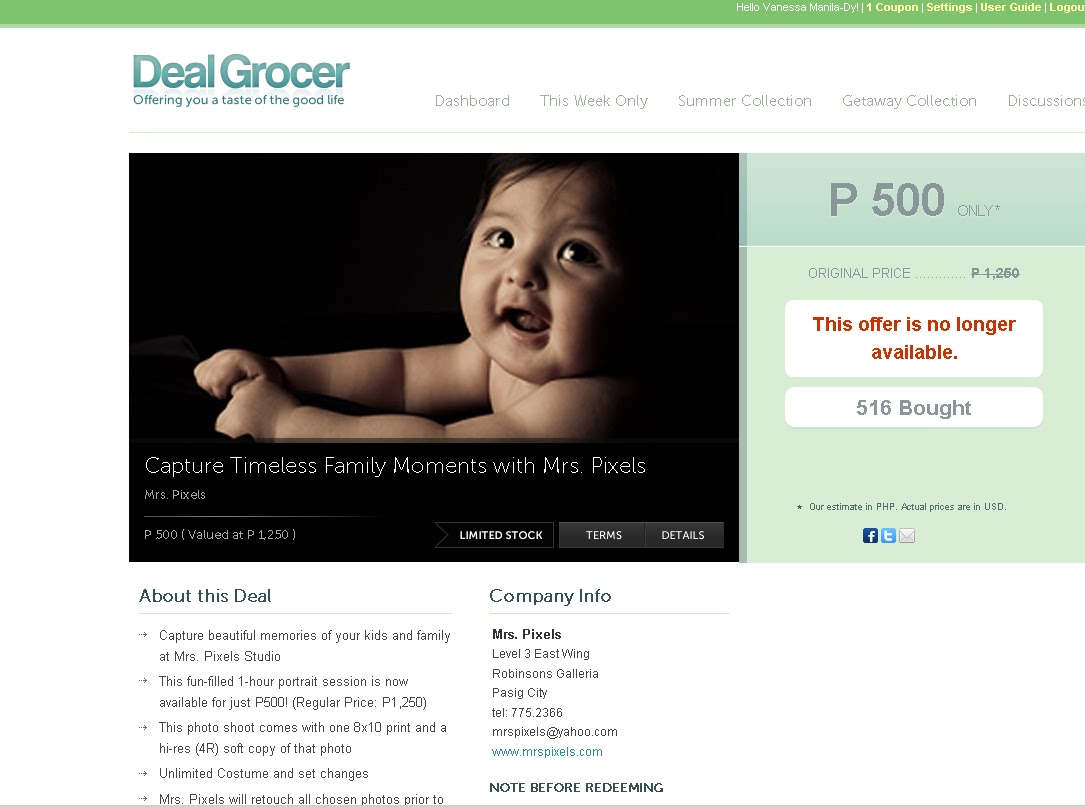The width and height of the screenshot is (1085, 807).
Task: Click the 'offer is no longer available' notice
Action: point(913,338)
